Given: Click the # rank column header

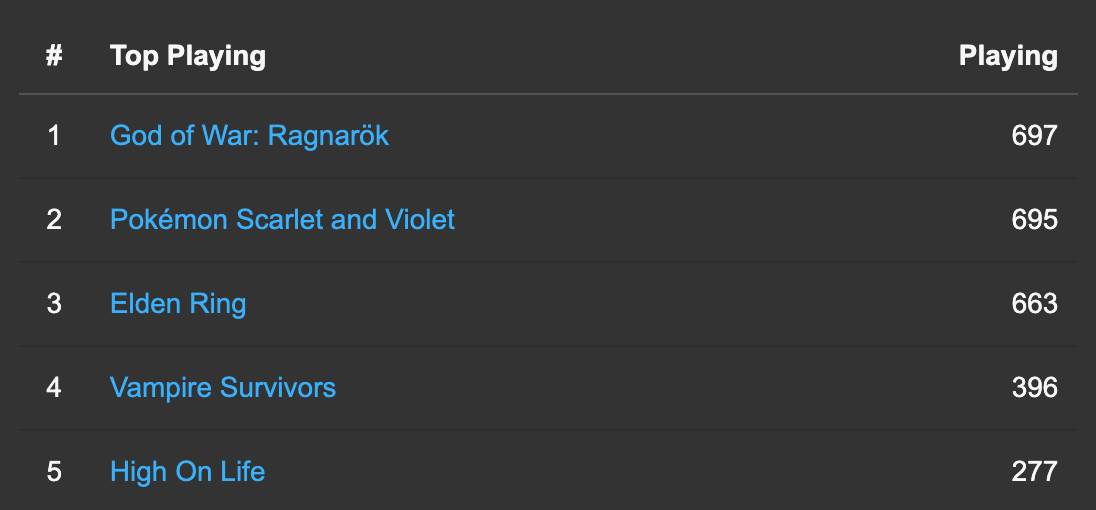Looking at the screenshot, I should pyautogui.click(x=54, y=56).
